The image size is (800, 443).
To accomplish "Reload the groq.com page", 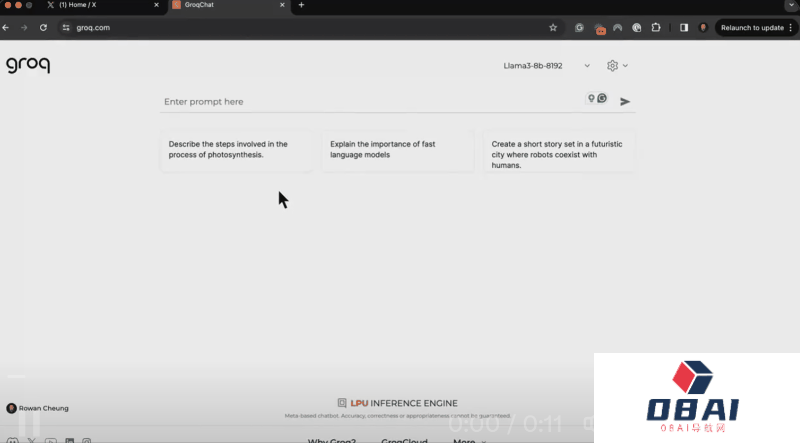I will pos(43,27).
